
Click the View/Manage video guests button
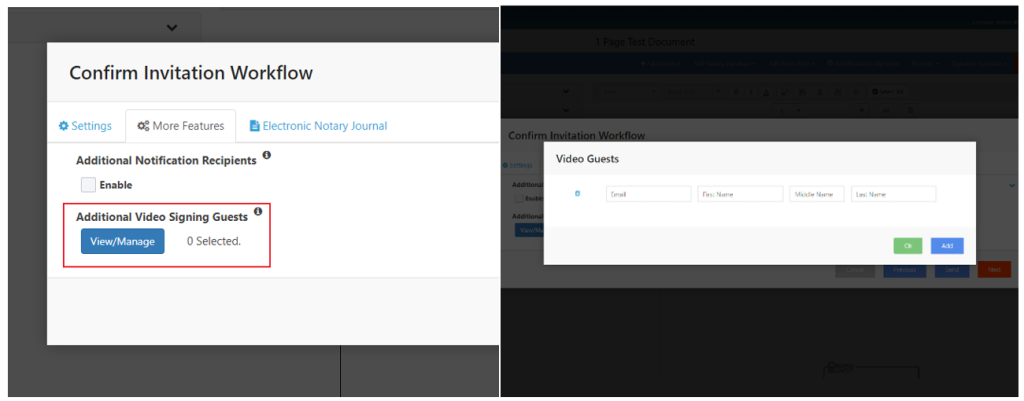tap(123, 241)
